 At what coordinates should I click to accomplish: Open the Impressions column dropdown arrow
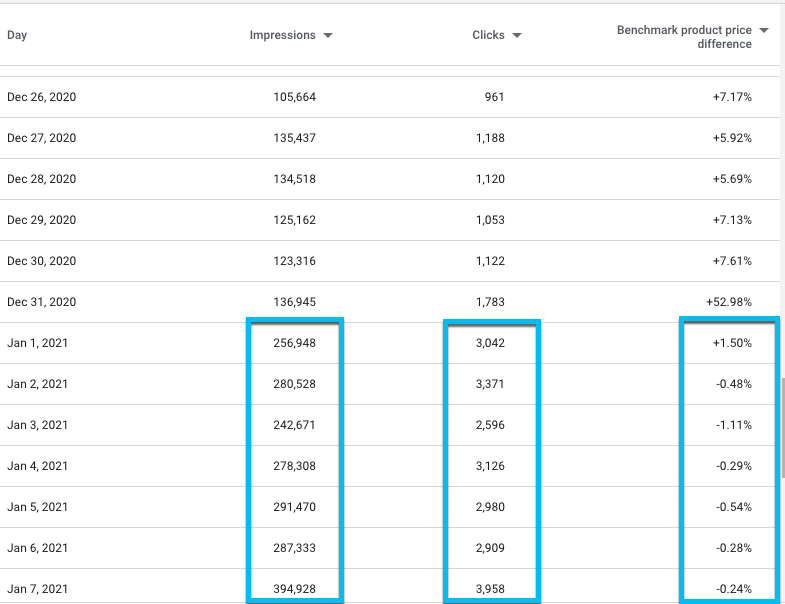328,35
